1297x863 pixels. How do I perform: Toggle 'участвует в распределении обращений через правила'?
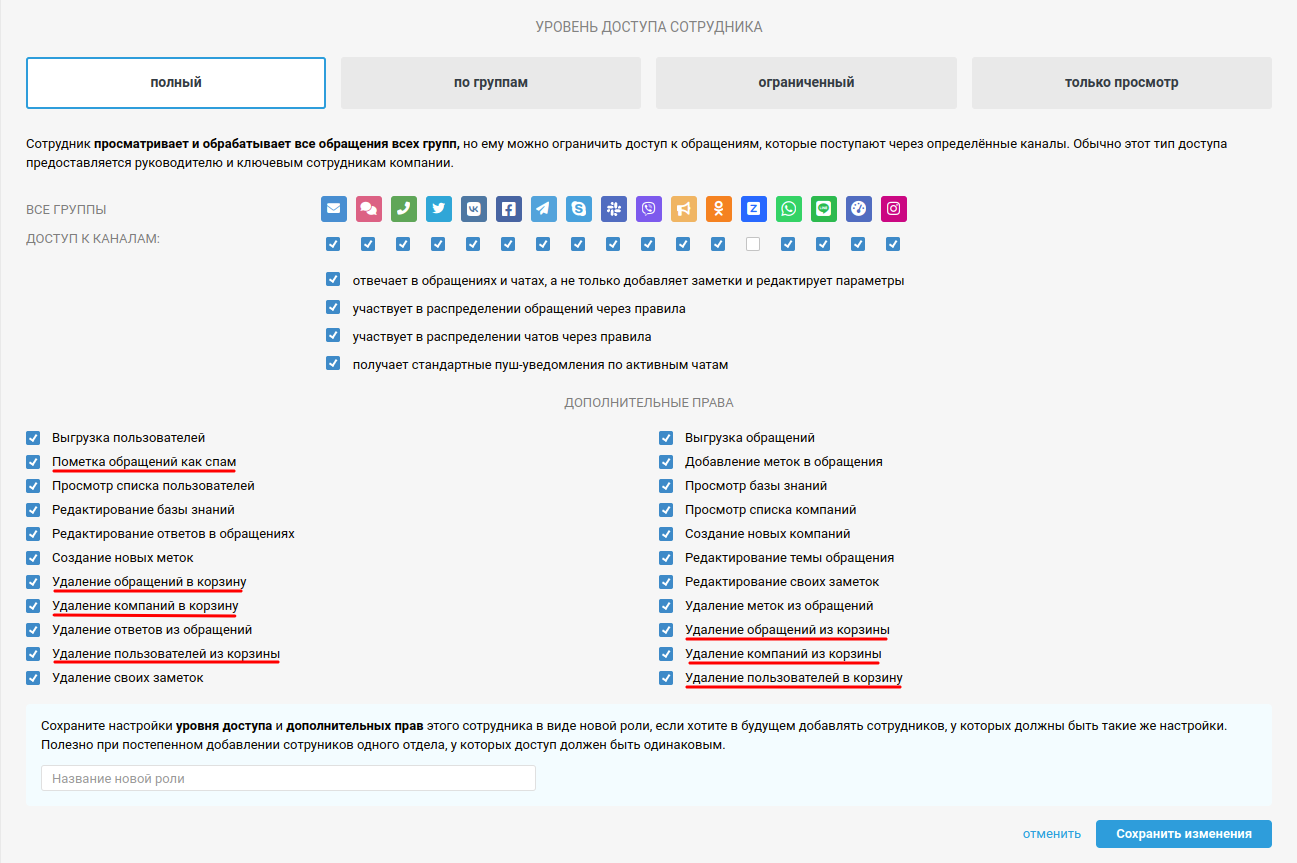click(333, 308)
